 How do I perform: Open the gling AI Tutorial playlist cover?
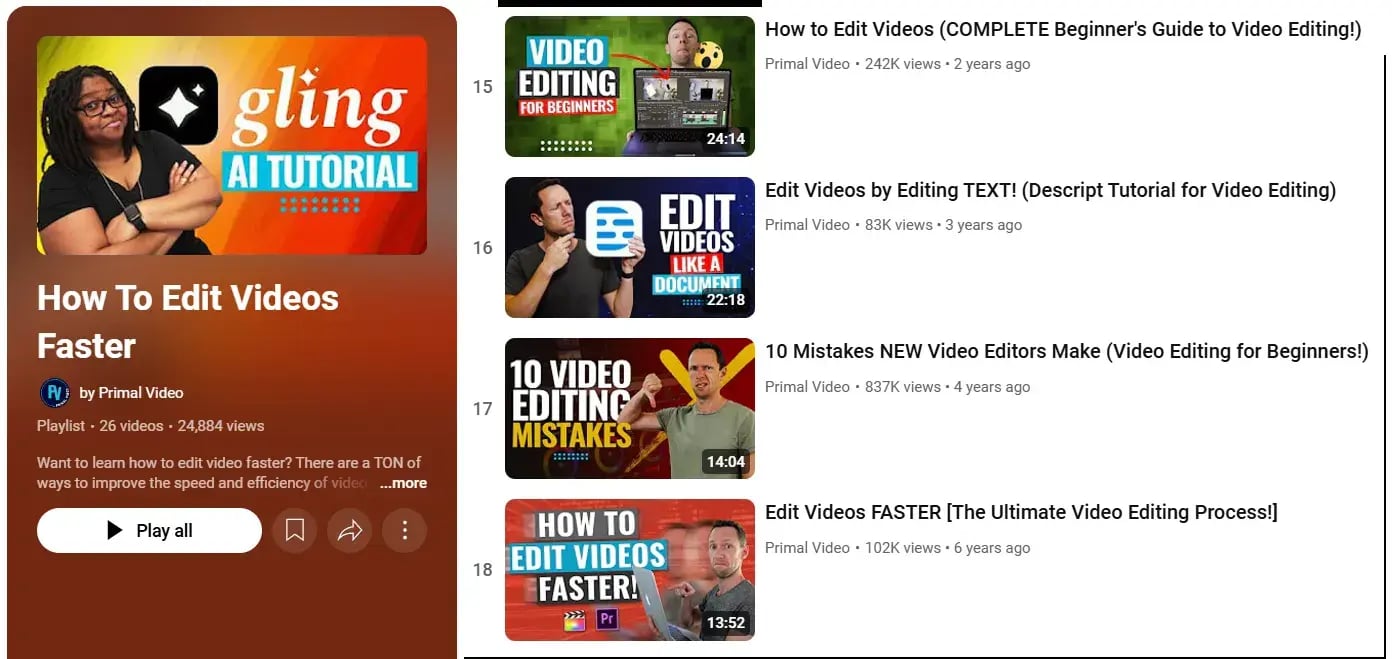coord(232,146)
